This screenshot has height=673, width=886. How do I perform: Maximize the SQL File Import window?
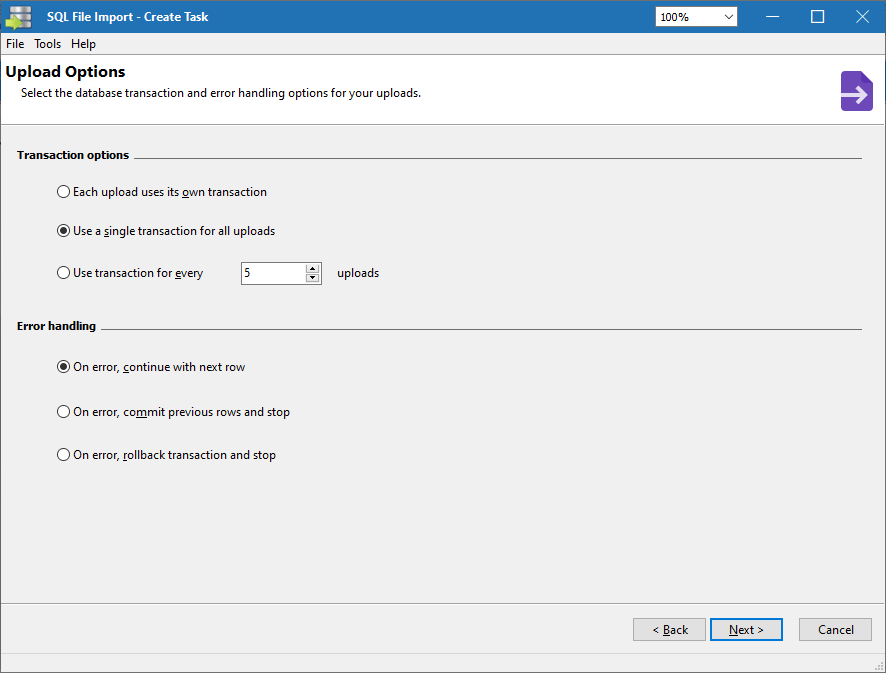pyautogui.click(x=817, y=17)
